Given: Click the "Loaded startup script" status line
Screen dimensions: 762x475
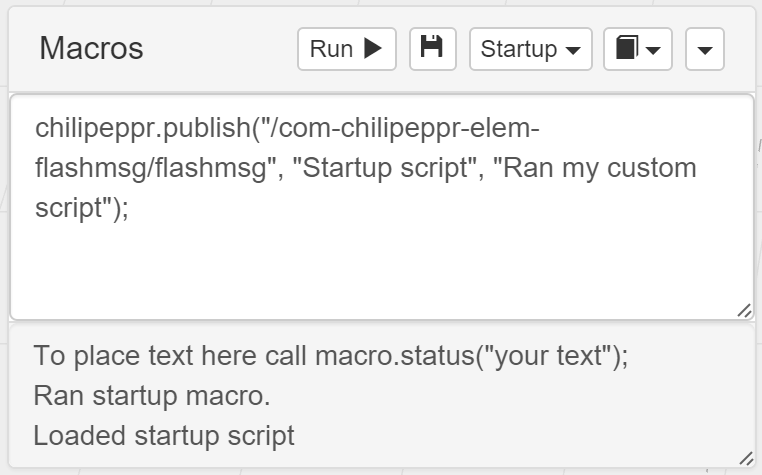Looking at the screenshot, I should pos(164,436).
